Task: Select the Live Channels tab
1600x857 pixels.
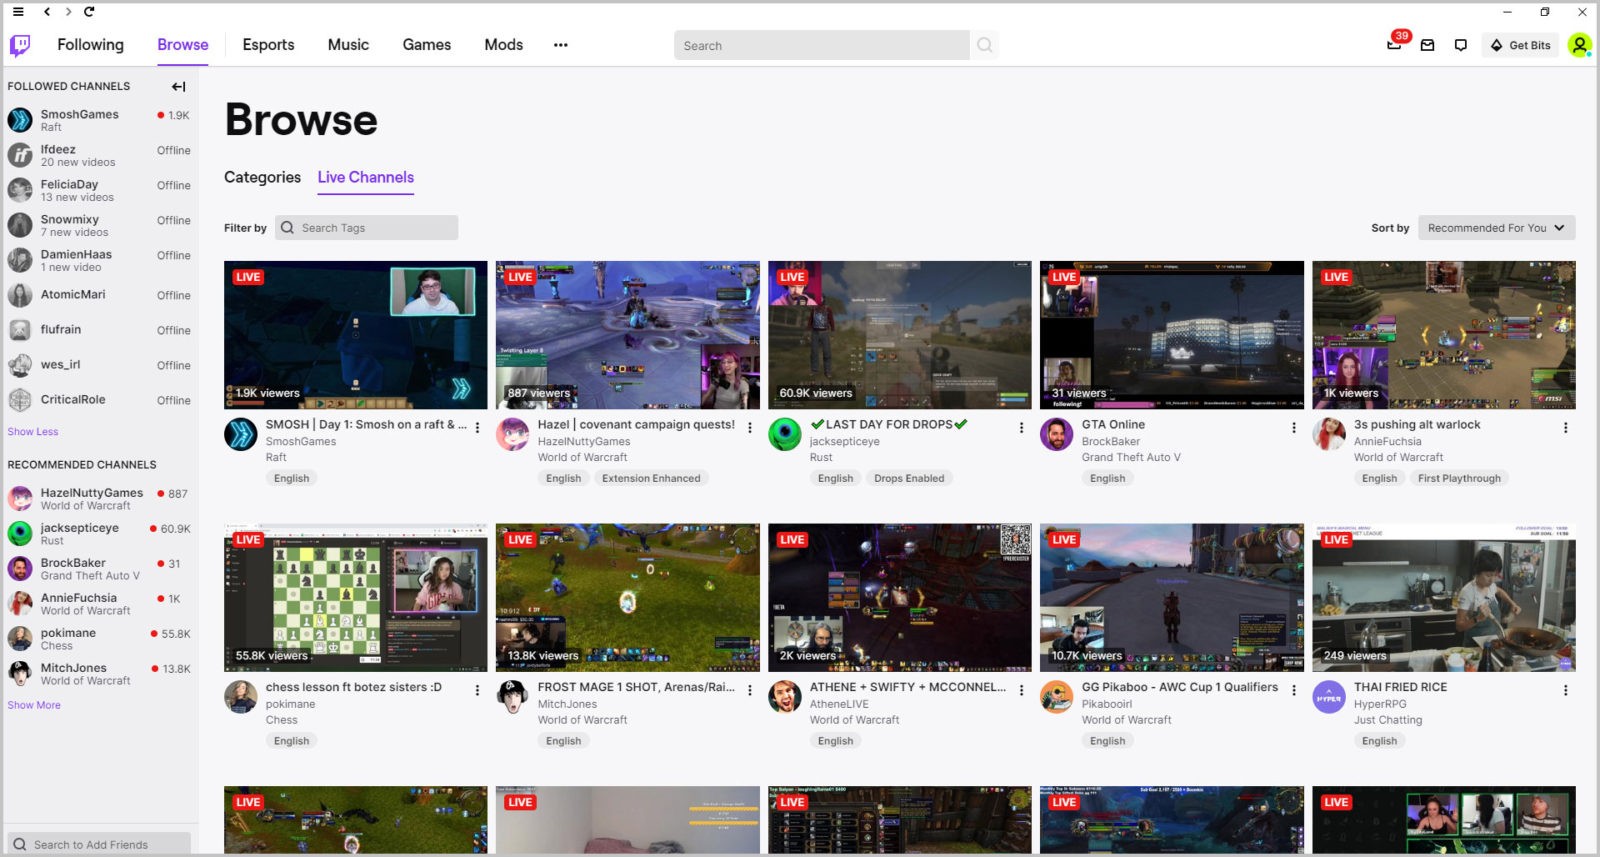Action: click(x=366, y=177)
